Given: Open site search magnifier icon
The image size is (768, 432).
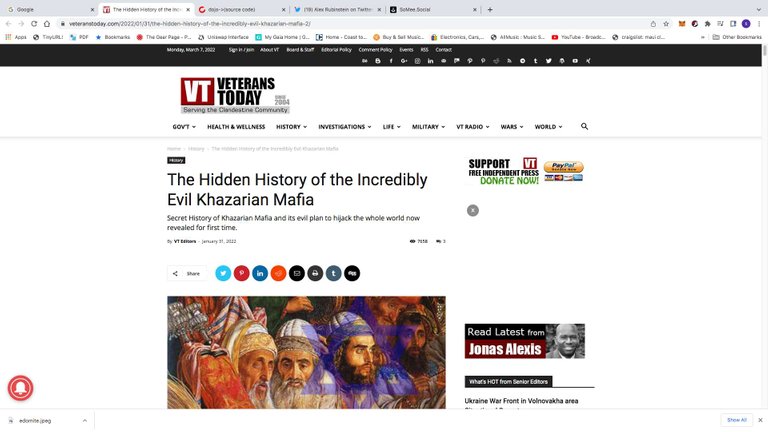Looking at the screenshot, I should point(584,126).
